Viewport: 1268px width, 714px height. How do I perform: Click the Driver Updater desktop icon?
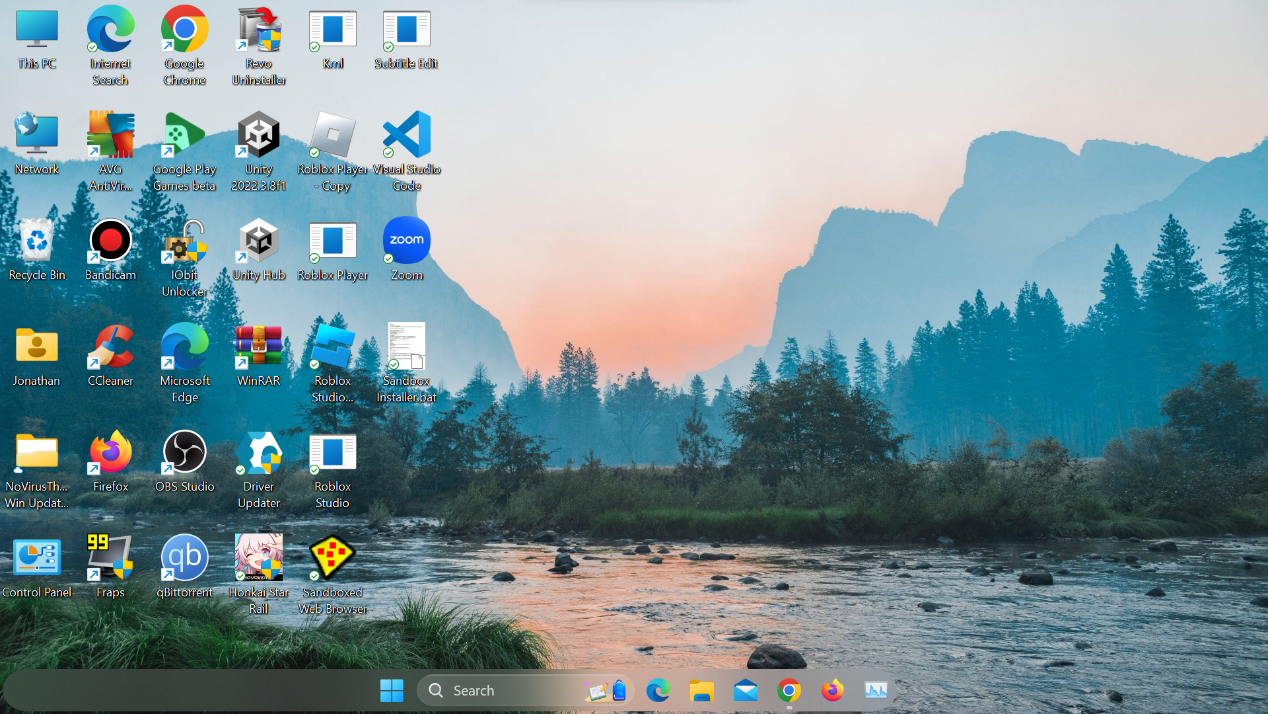coord(259,469)
